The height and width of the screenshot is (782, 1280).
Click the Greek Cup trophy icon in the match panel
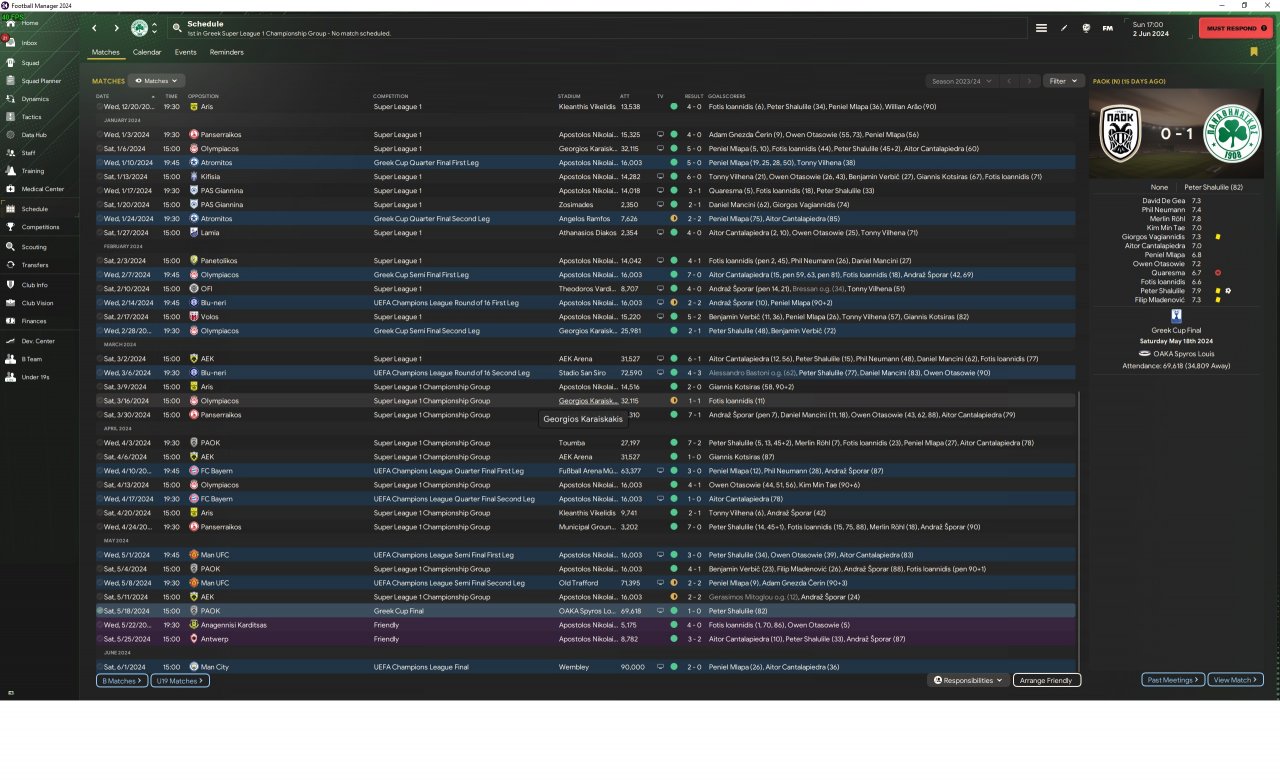pyautogui.click(x=1175, y=316)
